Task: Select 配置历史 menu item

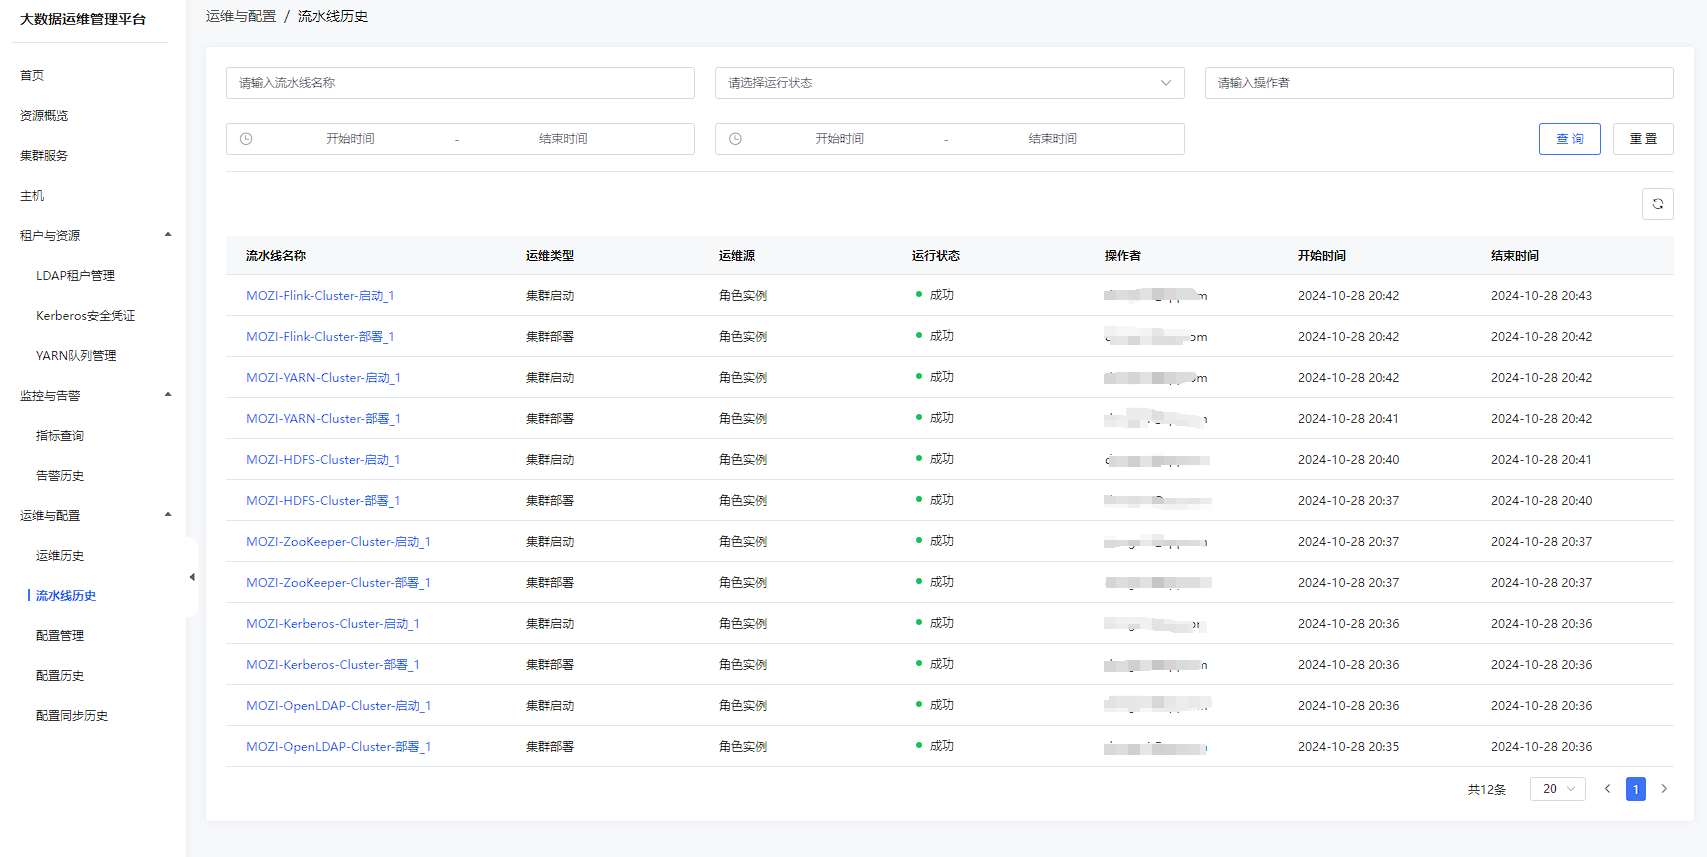Action: (60, 675)
